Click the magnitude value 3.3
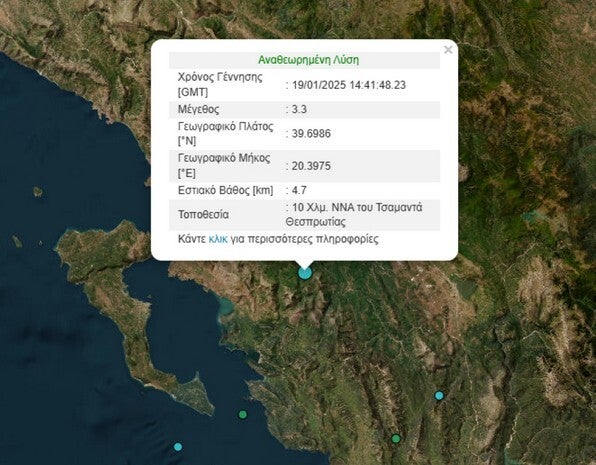 (299, 110)
